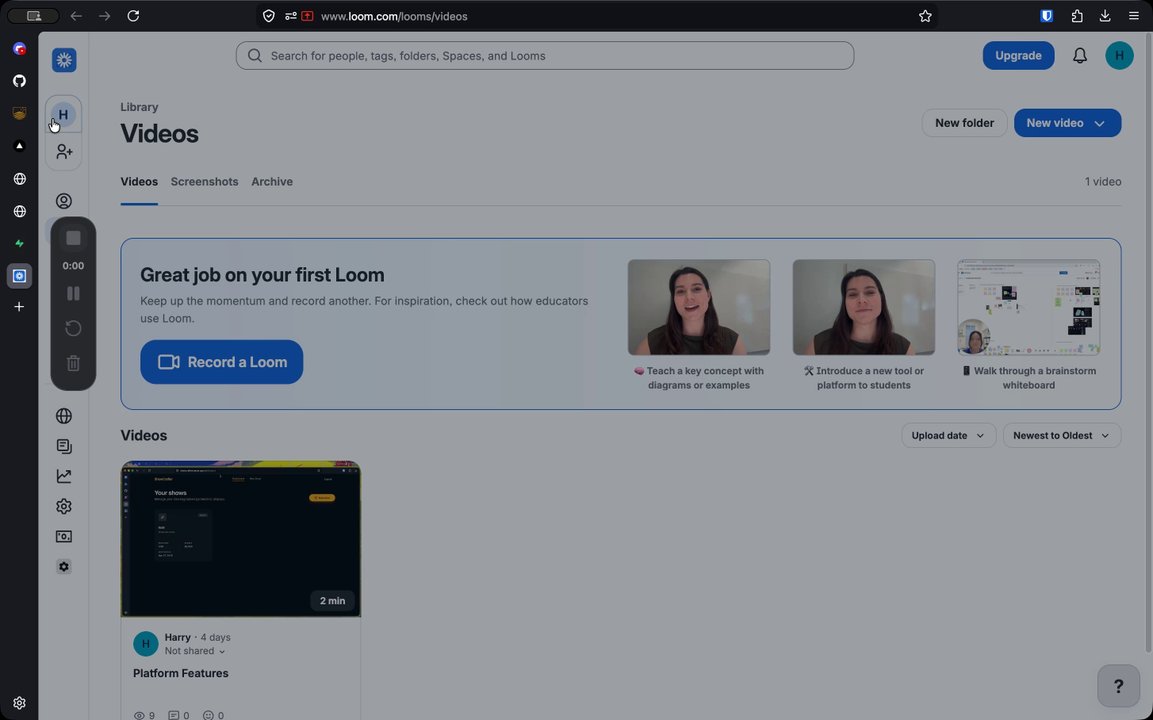Image resolution: width=1153 pixels, height=720 pixels.
Task: Open the settings gear in Loom sidebar
Action: click(64, 507)
